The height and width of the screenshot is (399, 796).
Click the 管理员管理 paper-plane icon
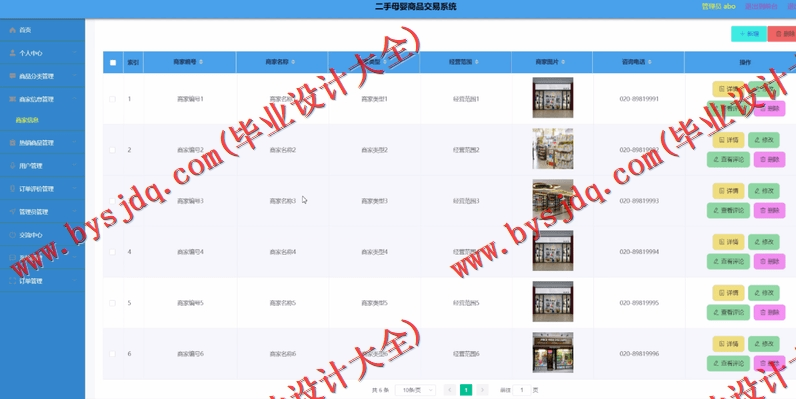13,212
